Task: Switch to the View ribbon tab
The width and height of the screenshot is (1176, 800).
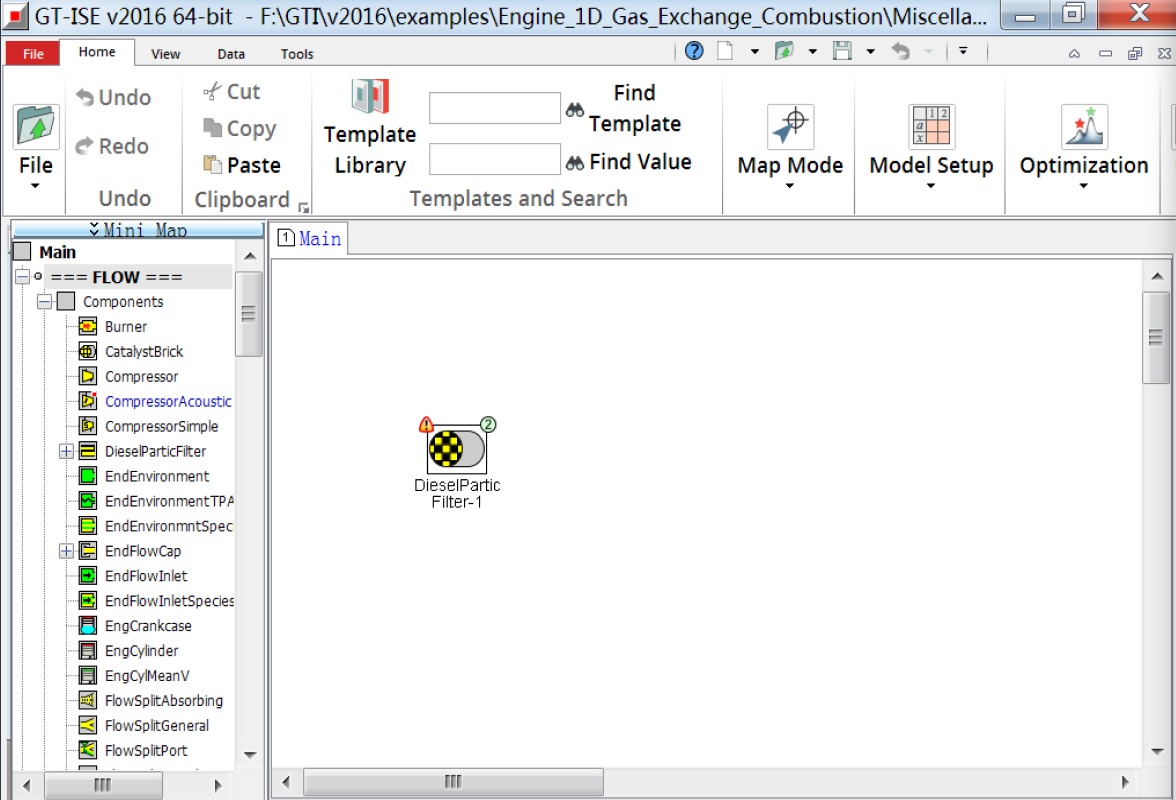Action: (x=165, y=54)
